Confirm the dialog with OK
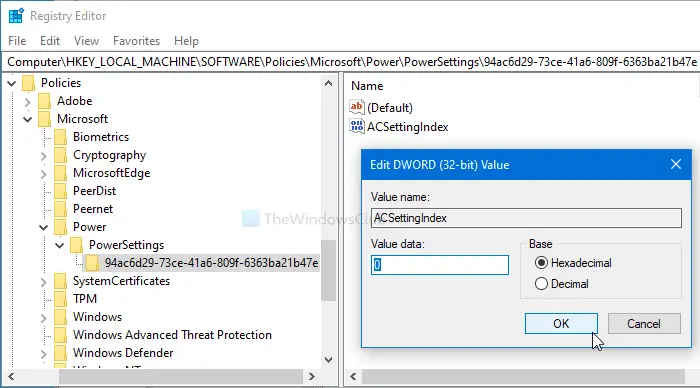This screenshot has width=700, height=388. click(561, 323)
